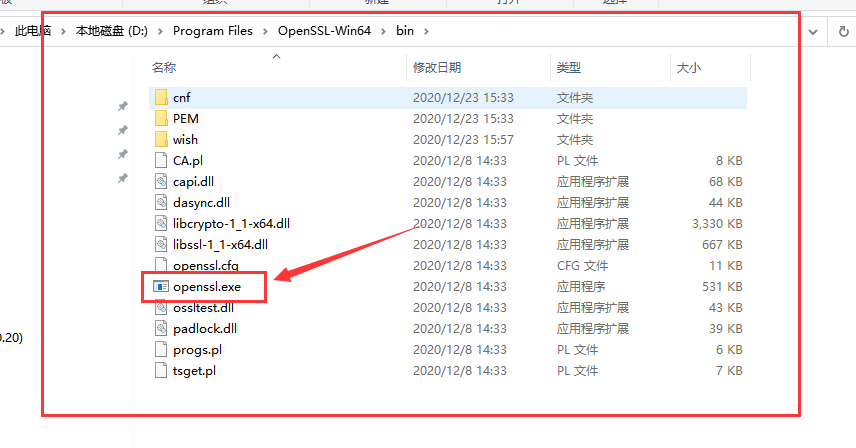Navigate to OpenSSL-Win64 breadcrumb
The image size is (856, 448).
tap(324, 31)
